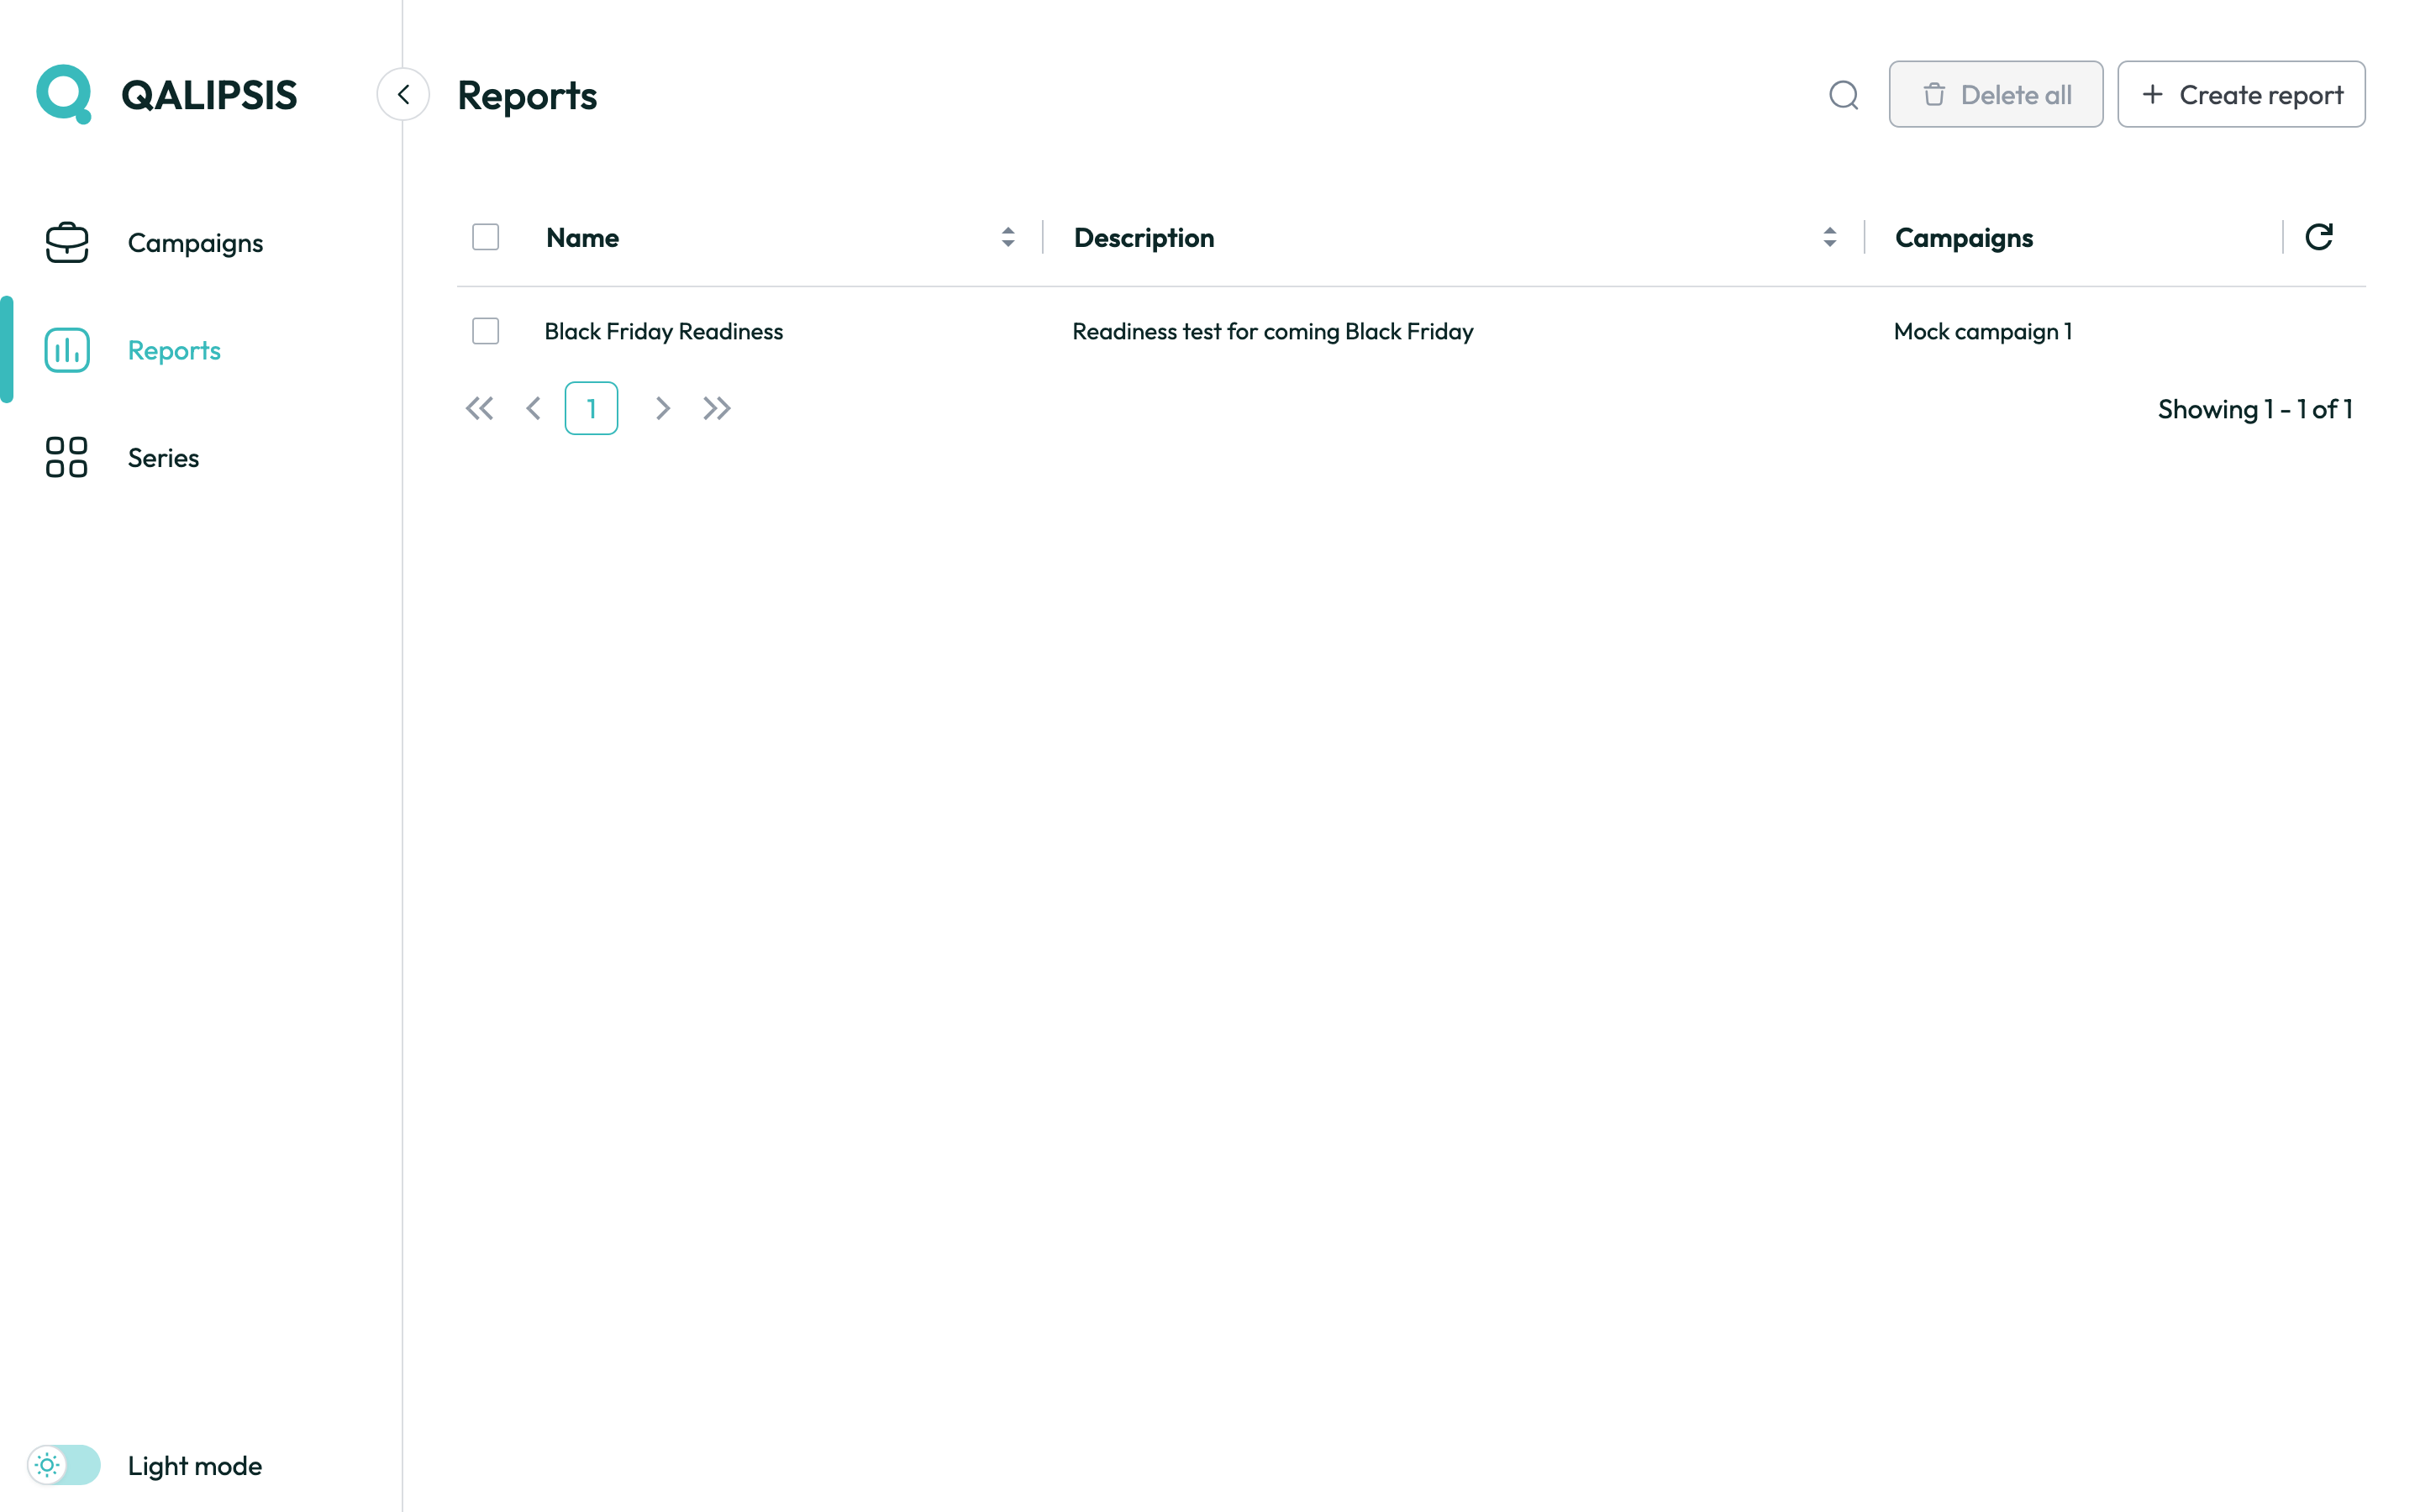Open the search magnifier icon
2420x1512 pixels.
pyautogui.click(x=1844, y=95)
